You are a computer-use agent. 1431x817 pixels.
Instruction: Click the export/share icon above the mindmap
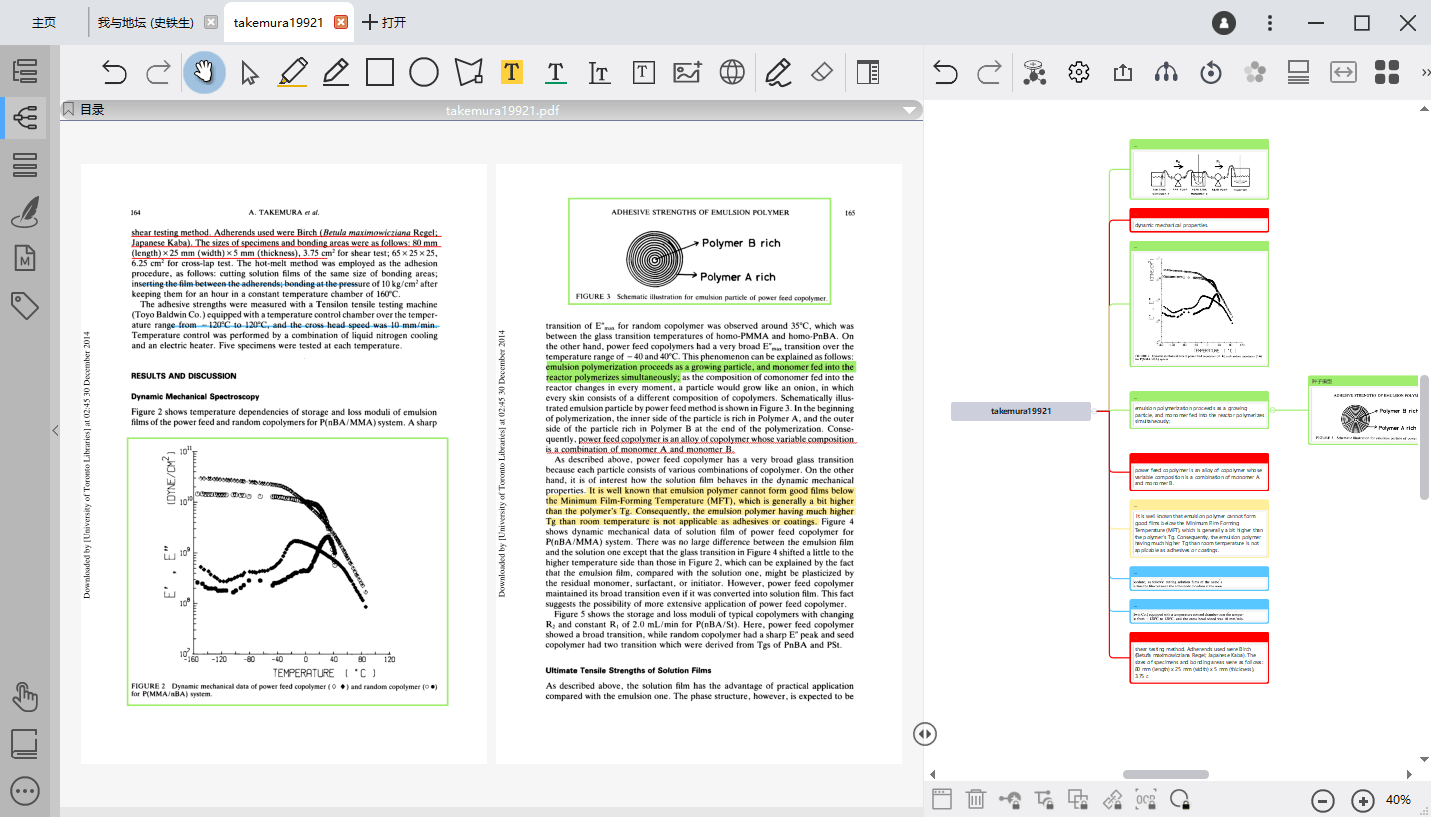(x=1121, y=71)
